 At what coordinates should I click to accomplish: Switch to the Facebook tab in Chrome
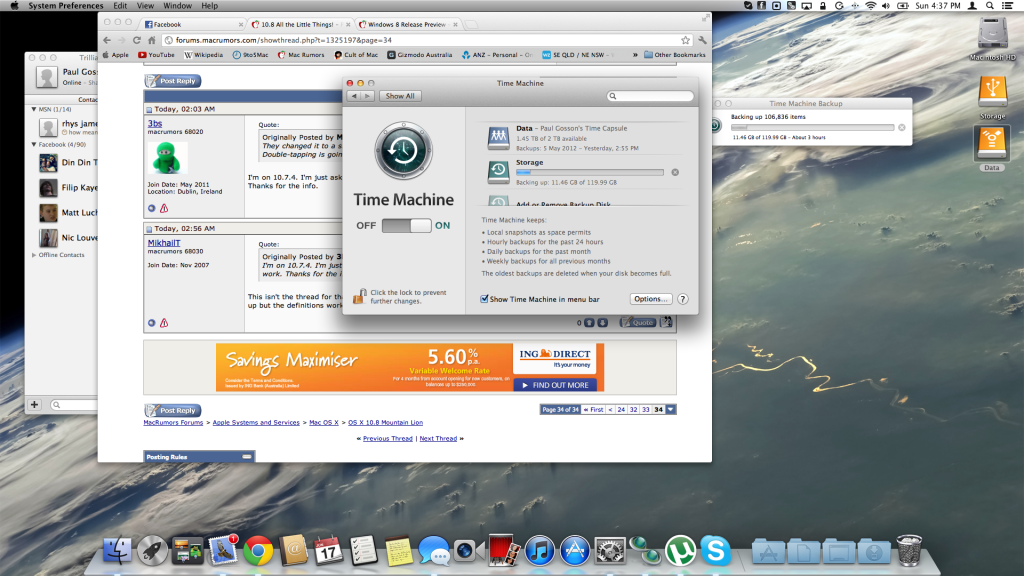[x=193, y=24]
